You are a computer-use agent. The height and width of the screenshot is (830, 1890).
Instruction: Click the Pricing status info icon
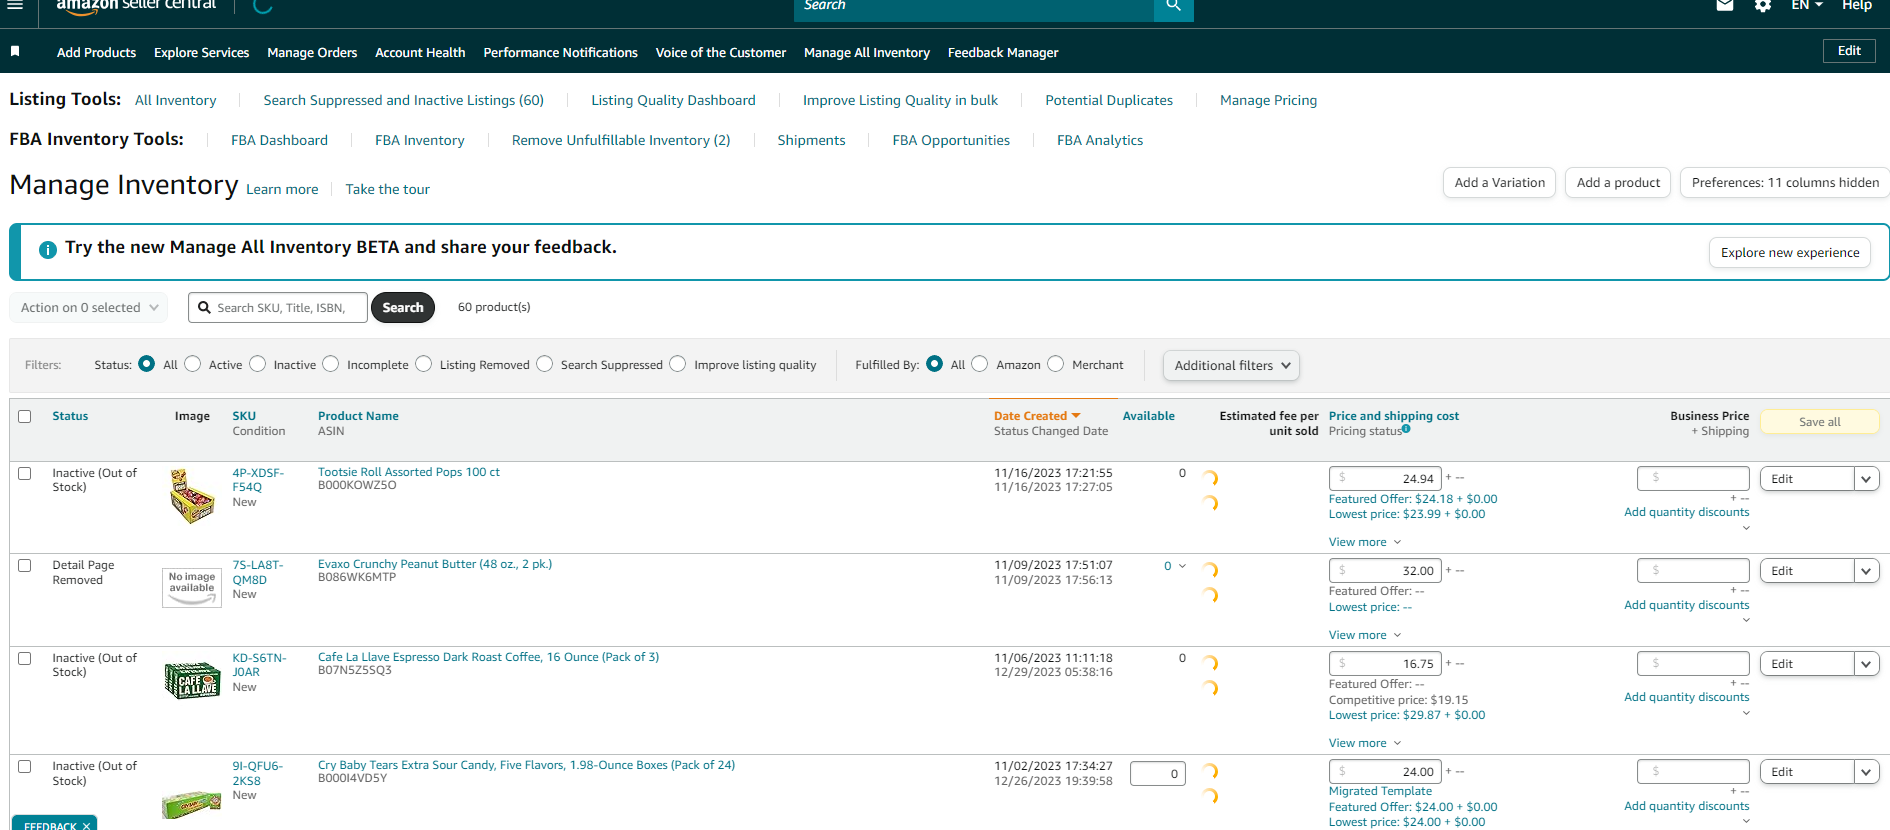click(1406, 429)
